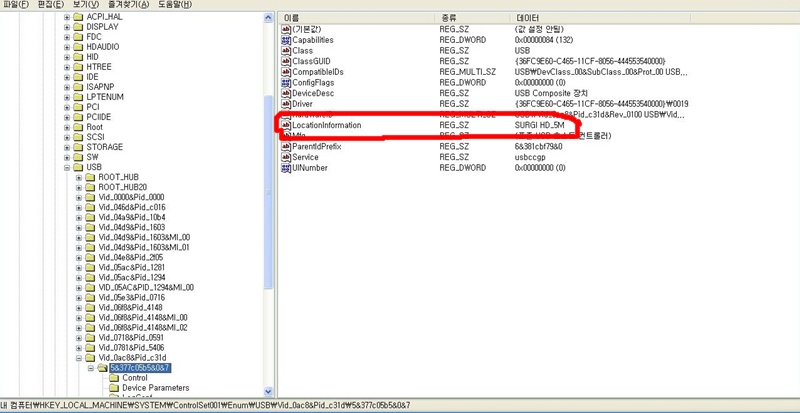Collapse the USB tree node
The height and width of the screenshot is (413, 800).
click(x=67, y=167)
